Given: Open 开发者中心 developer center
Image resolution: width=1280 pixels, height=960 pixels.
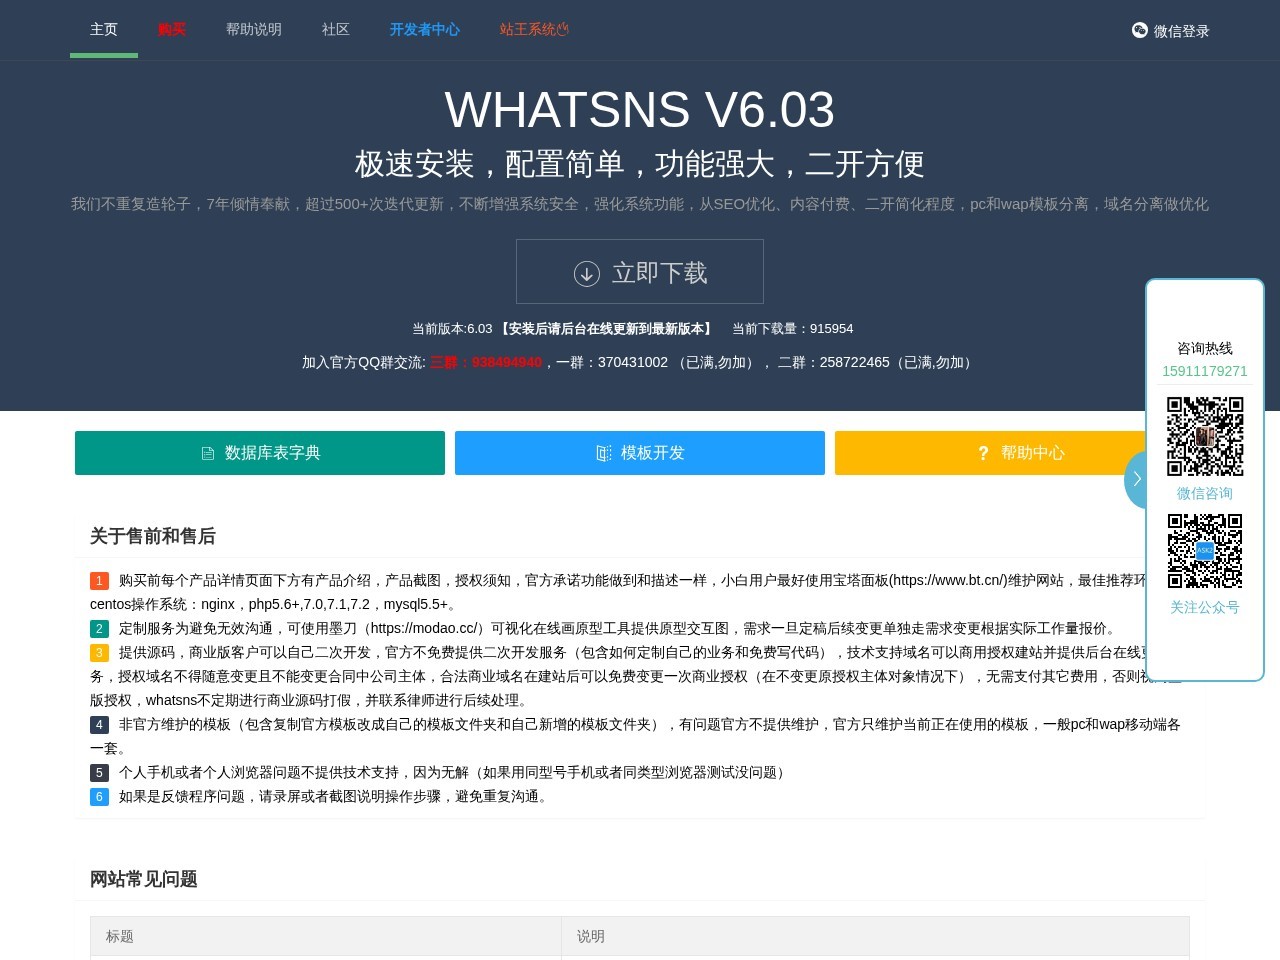Looking at the screenshot, I should pos(425,30).
